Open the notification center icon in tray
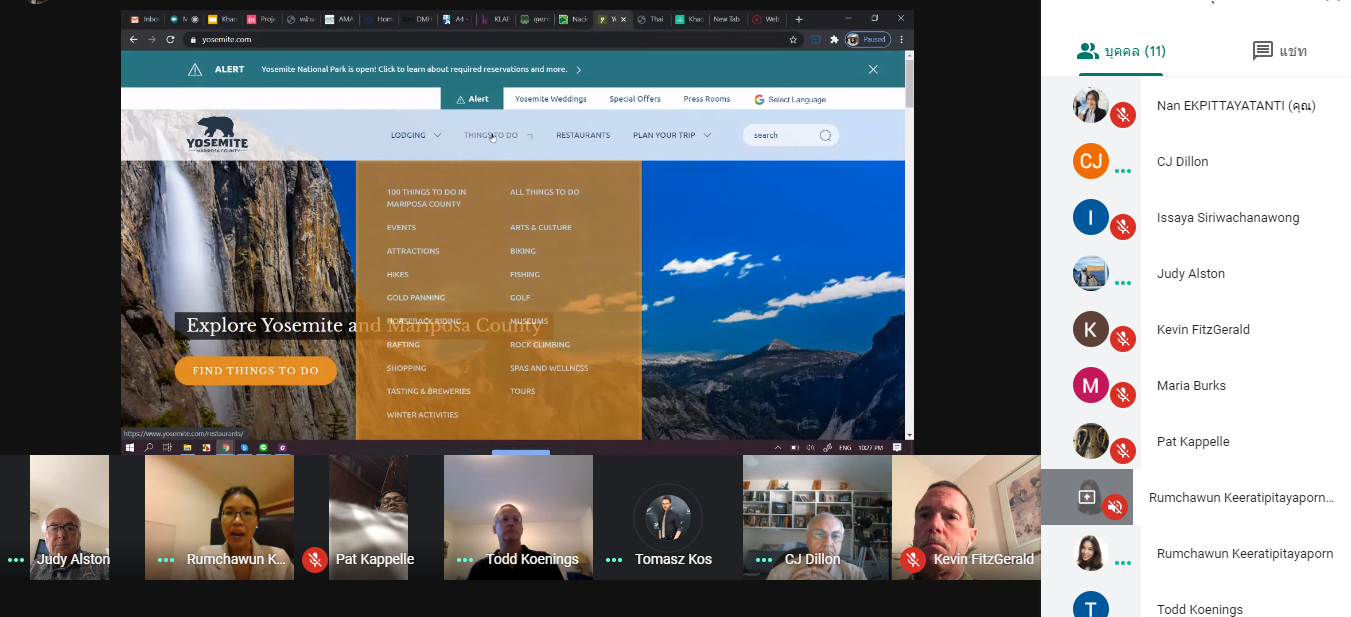The height and width of the screenshot is (617, 1351). 897,447
